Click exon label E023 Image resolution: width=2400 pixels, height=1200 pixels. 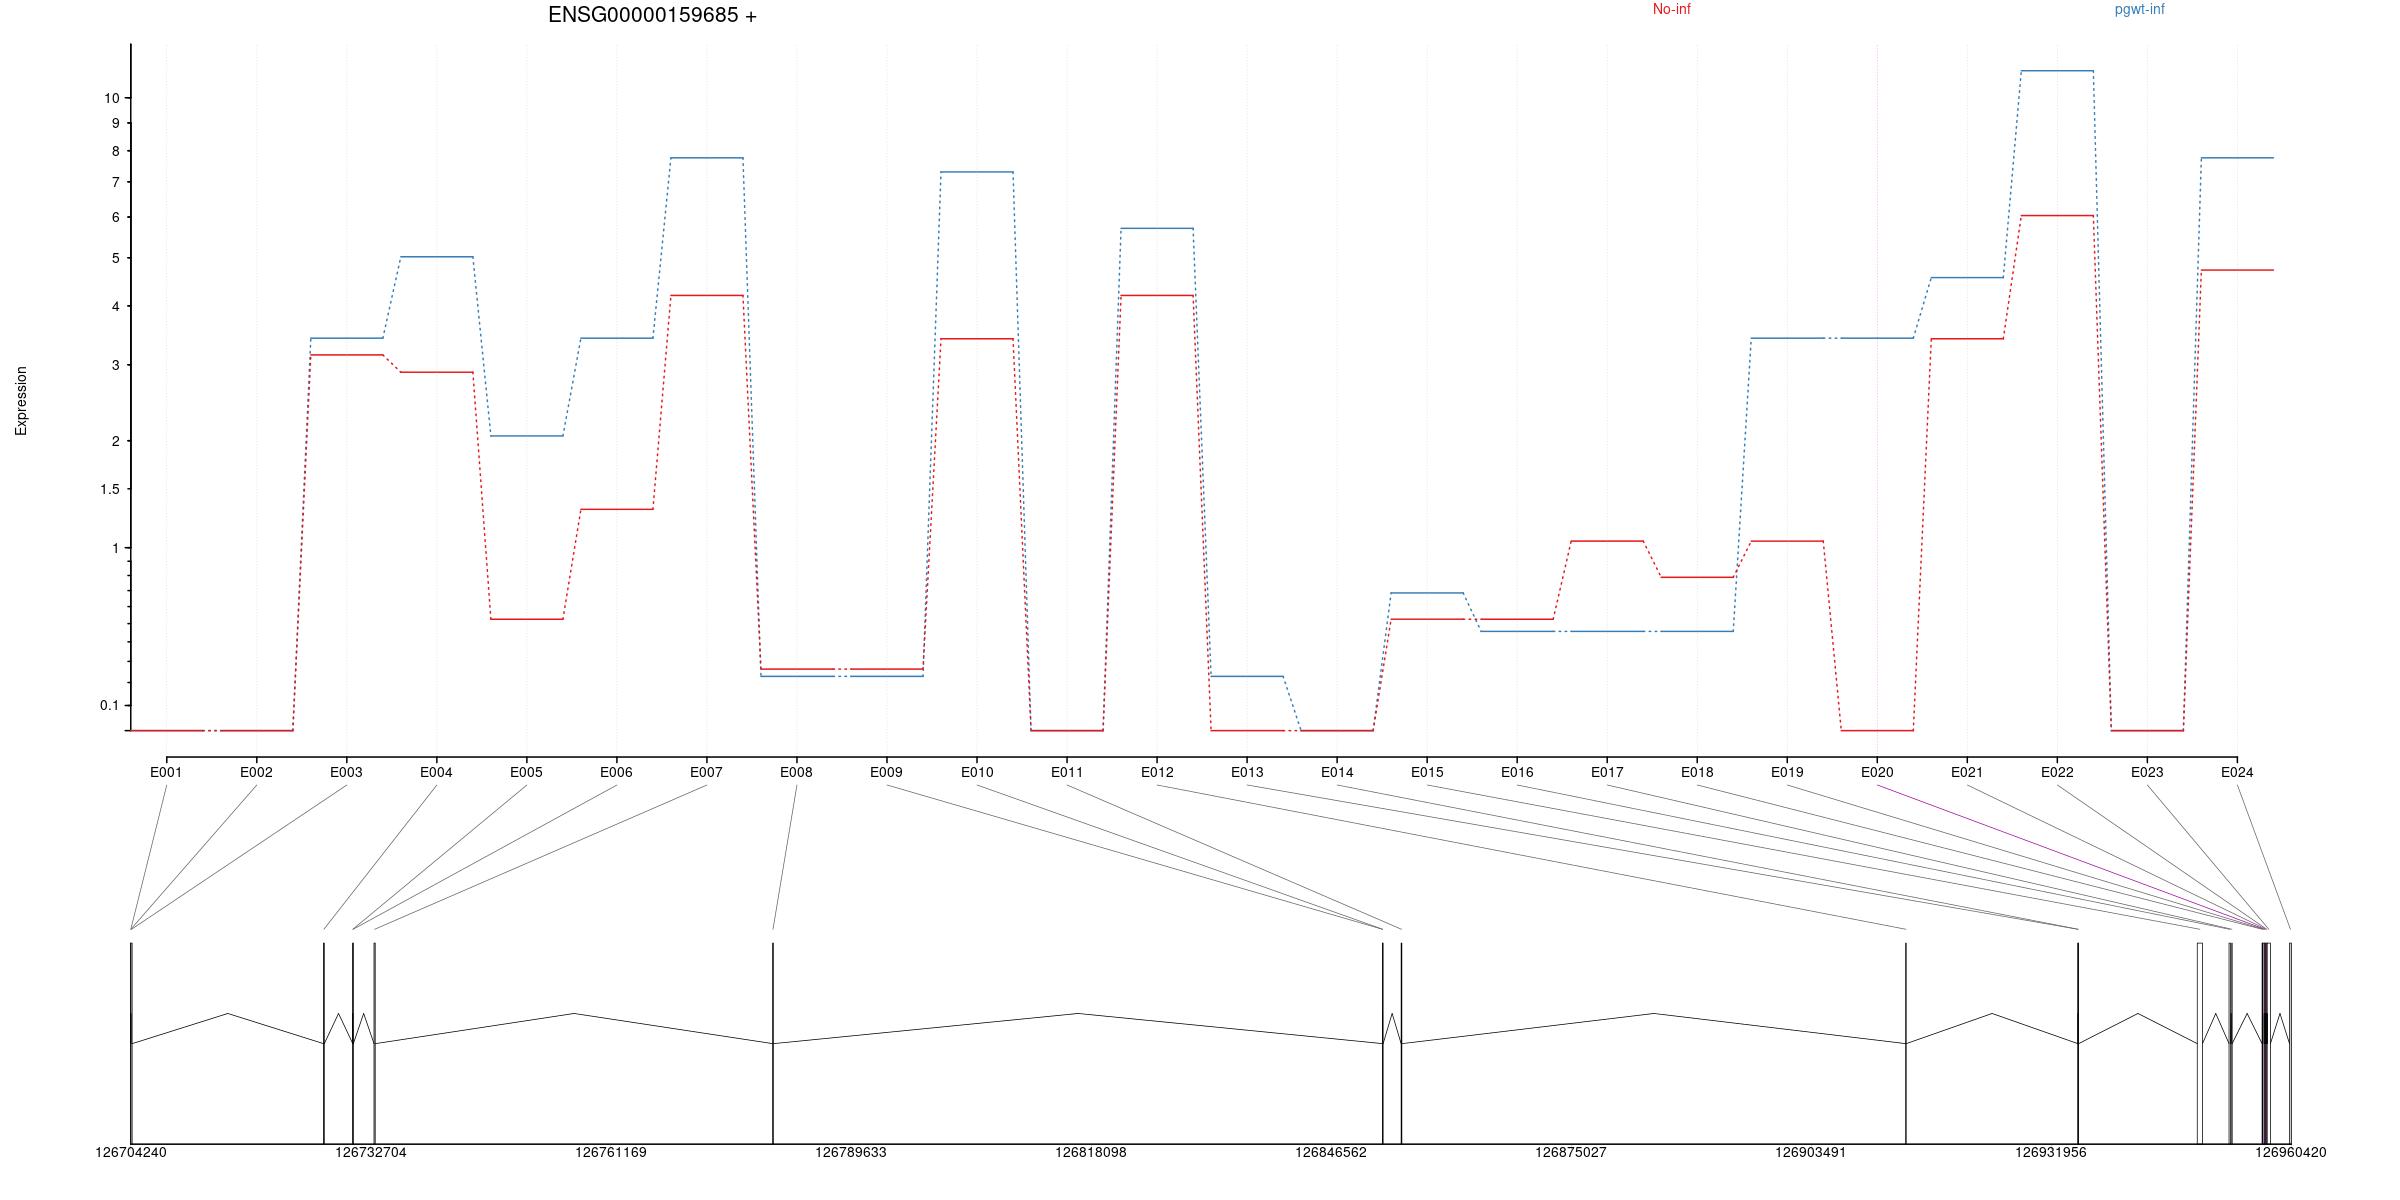point(2147,772)
